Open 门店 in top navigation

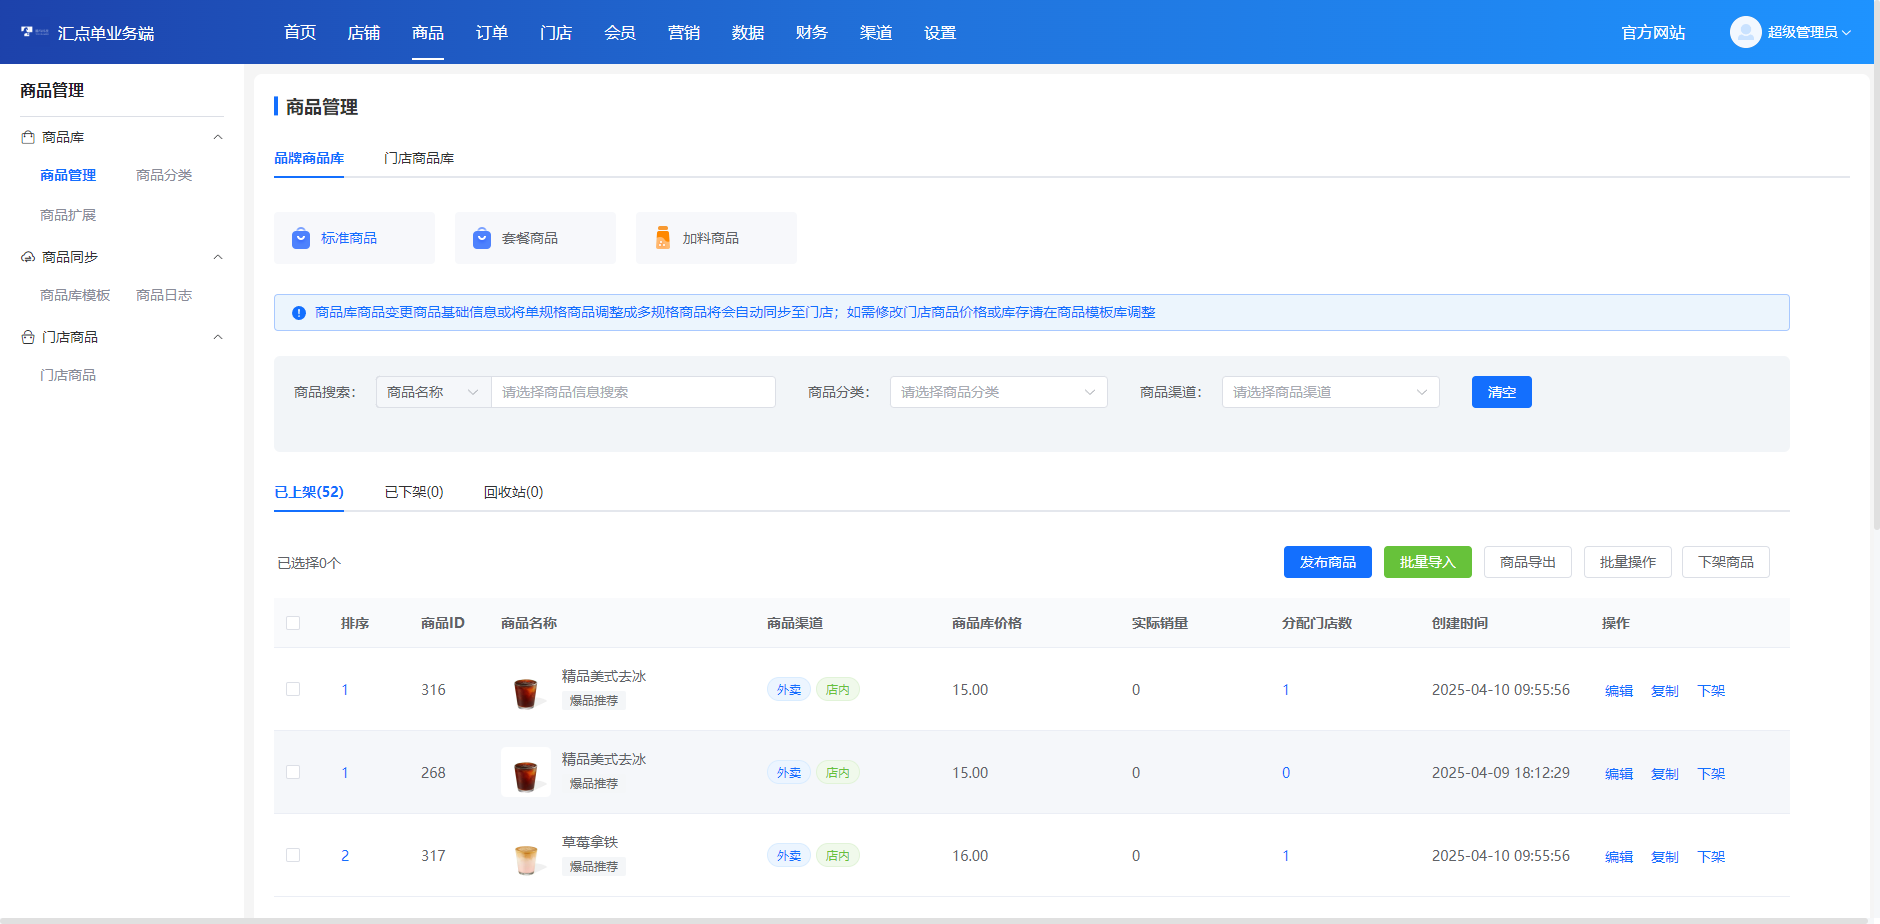[556, 33]
